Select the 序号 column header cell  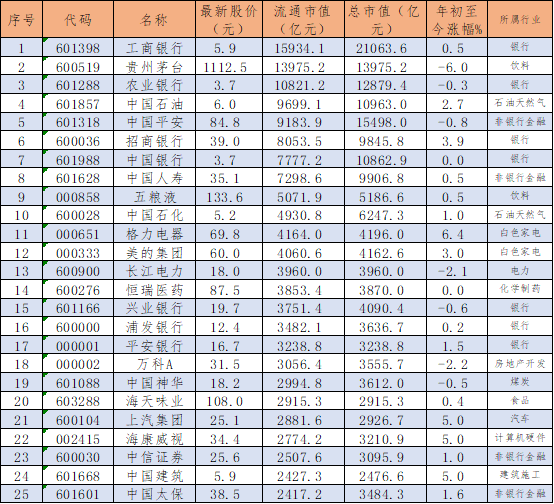[x=21, y=19]
